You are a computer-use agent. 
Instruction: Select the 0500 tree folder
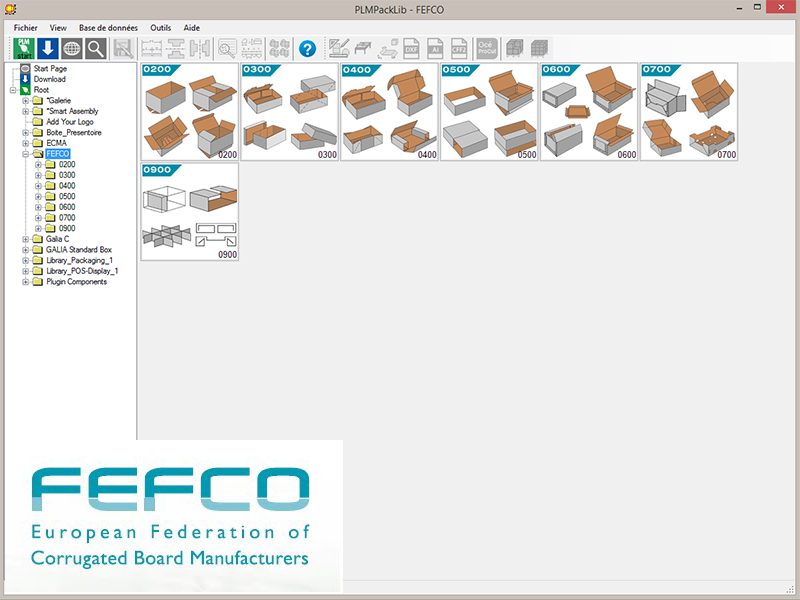coord(67,196)
